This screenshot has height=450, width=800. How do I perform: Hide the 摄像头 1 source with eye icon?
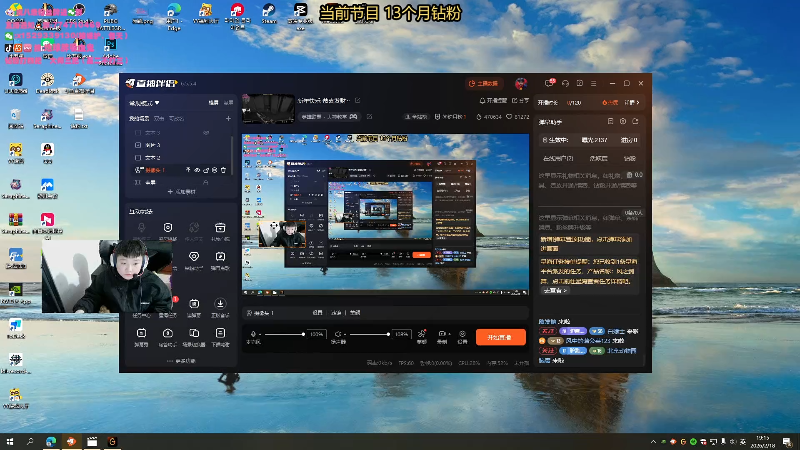[x=197, y=170]
